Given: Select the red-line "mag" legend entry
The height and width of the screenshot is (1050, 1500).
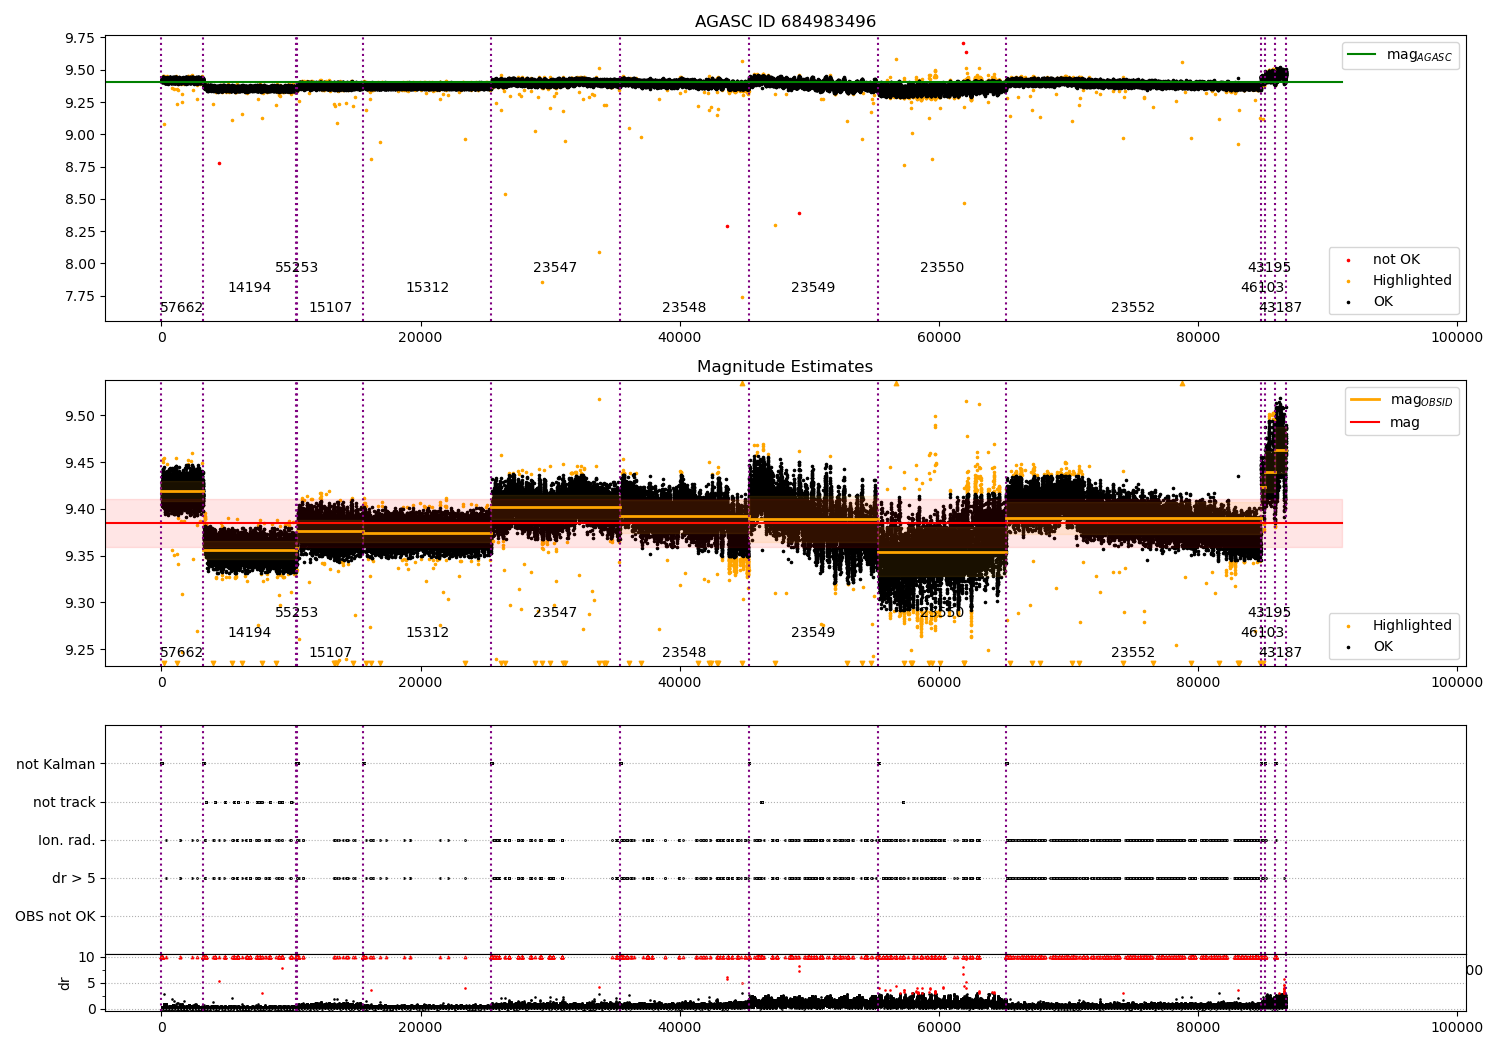Looking at the screenshot, I should coord(1386,423).
